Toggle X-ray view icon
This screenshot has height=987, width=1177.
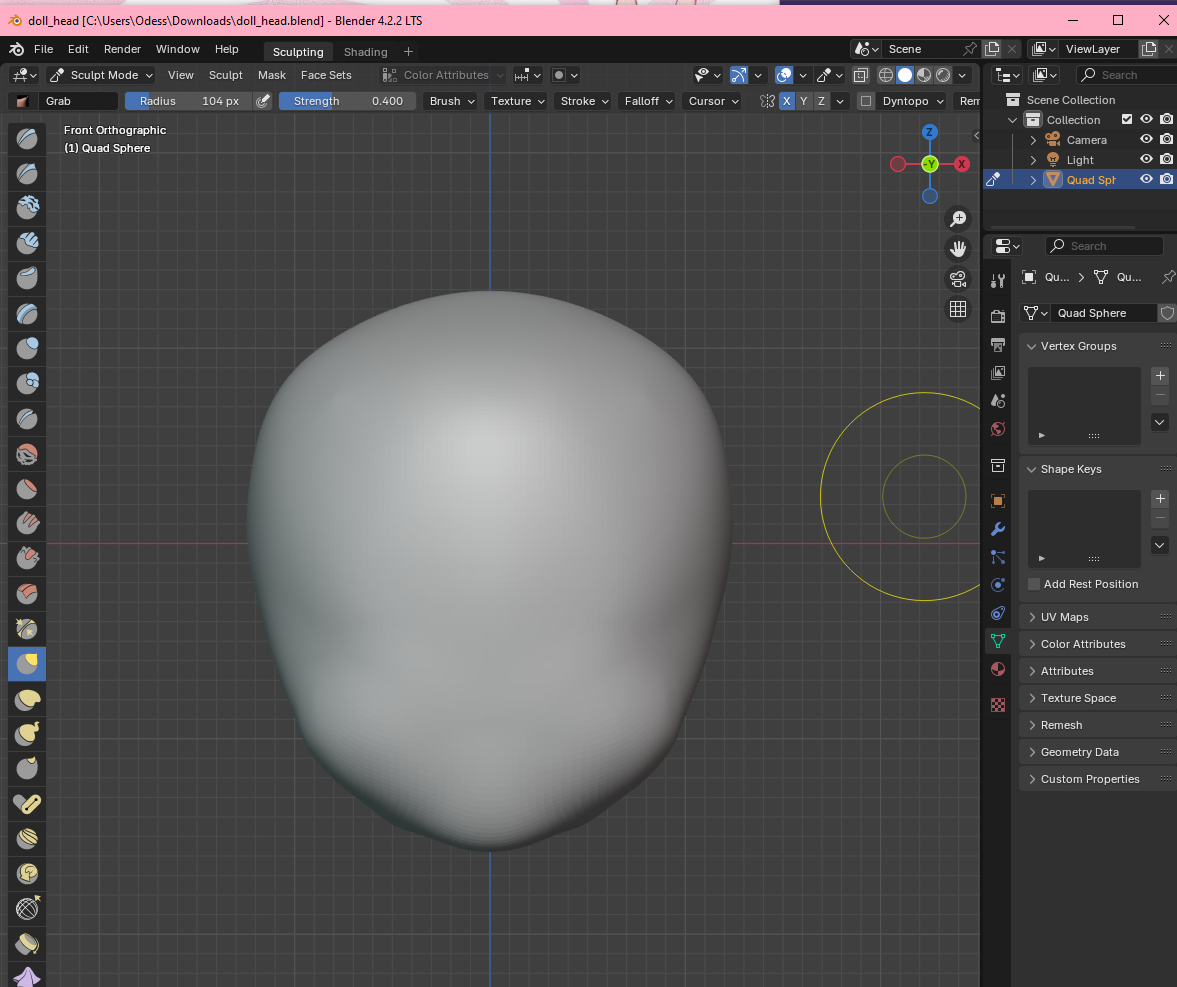tap(860, 75)
